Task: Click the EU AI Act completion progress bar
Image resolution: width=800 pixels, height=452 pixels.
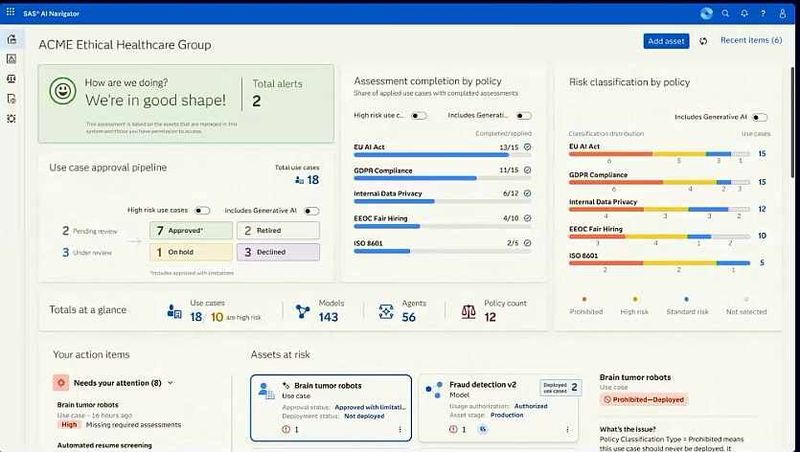Action: pyautogui.click(x=442, y=155)
